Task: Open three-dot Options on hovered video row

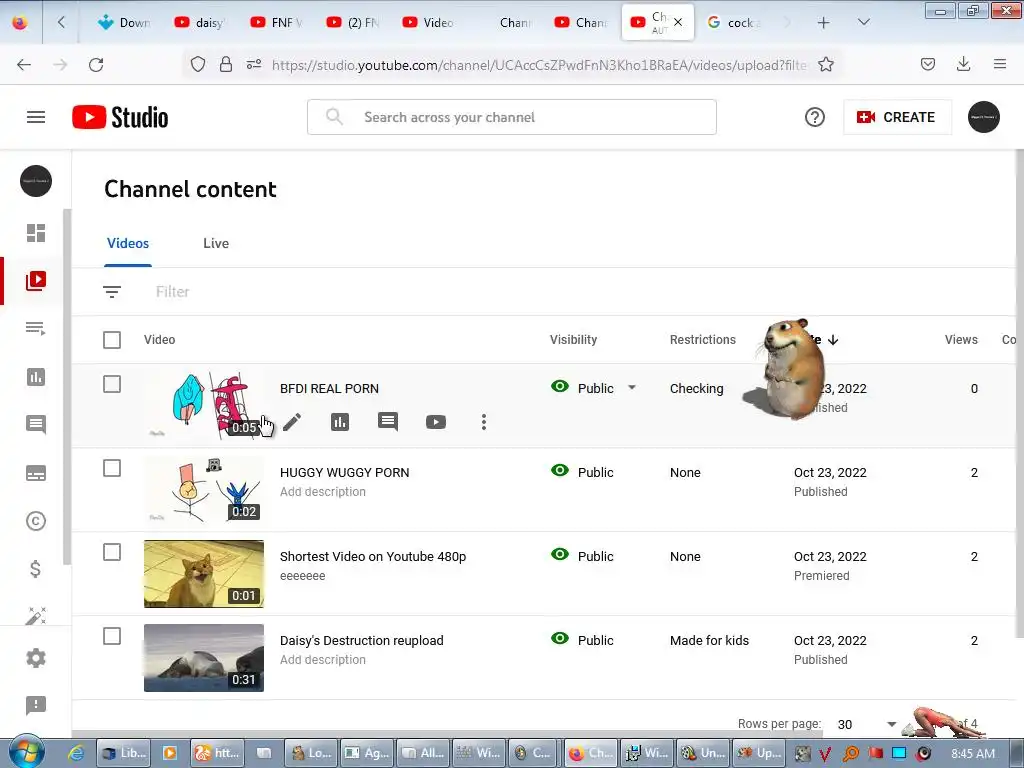Action: [484, 422]
